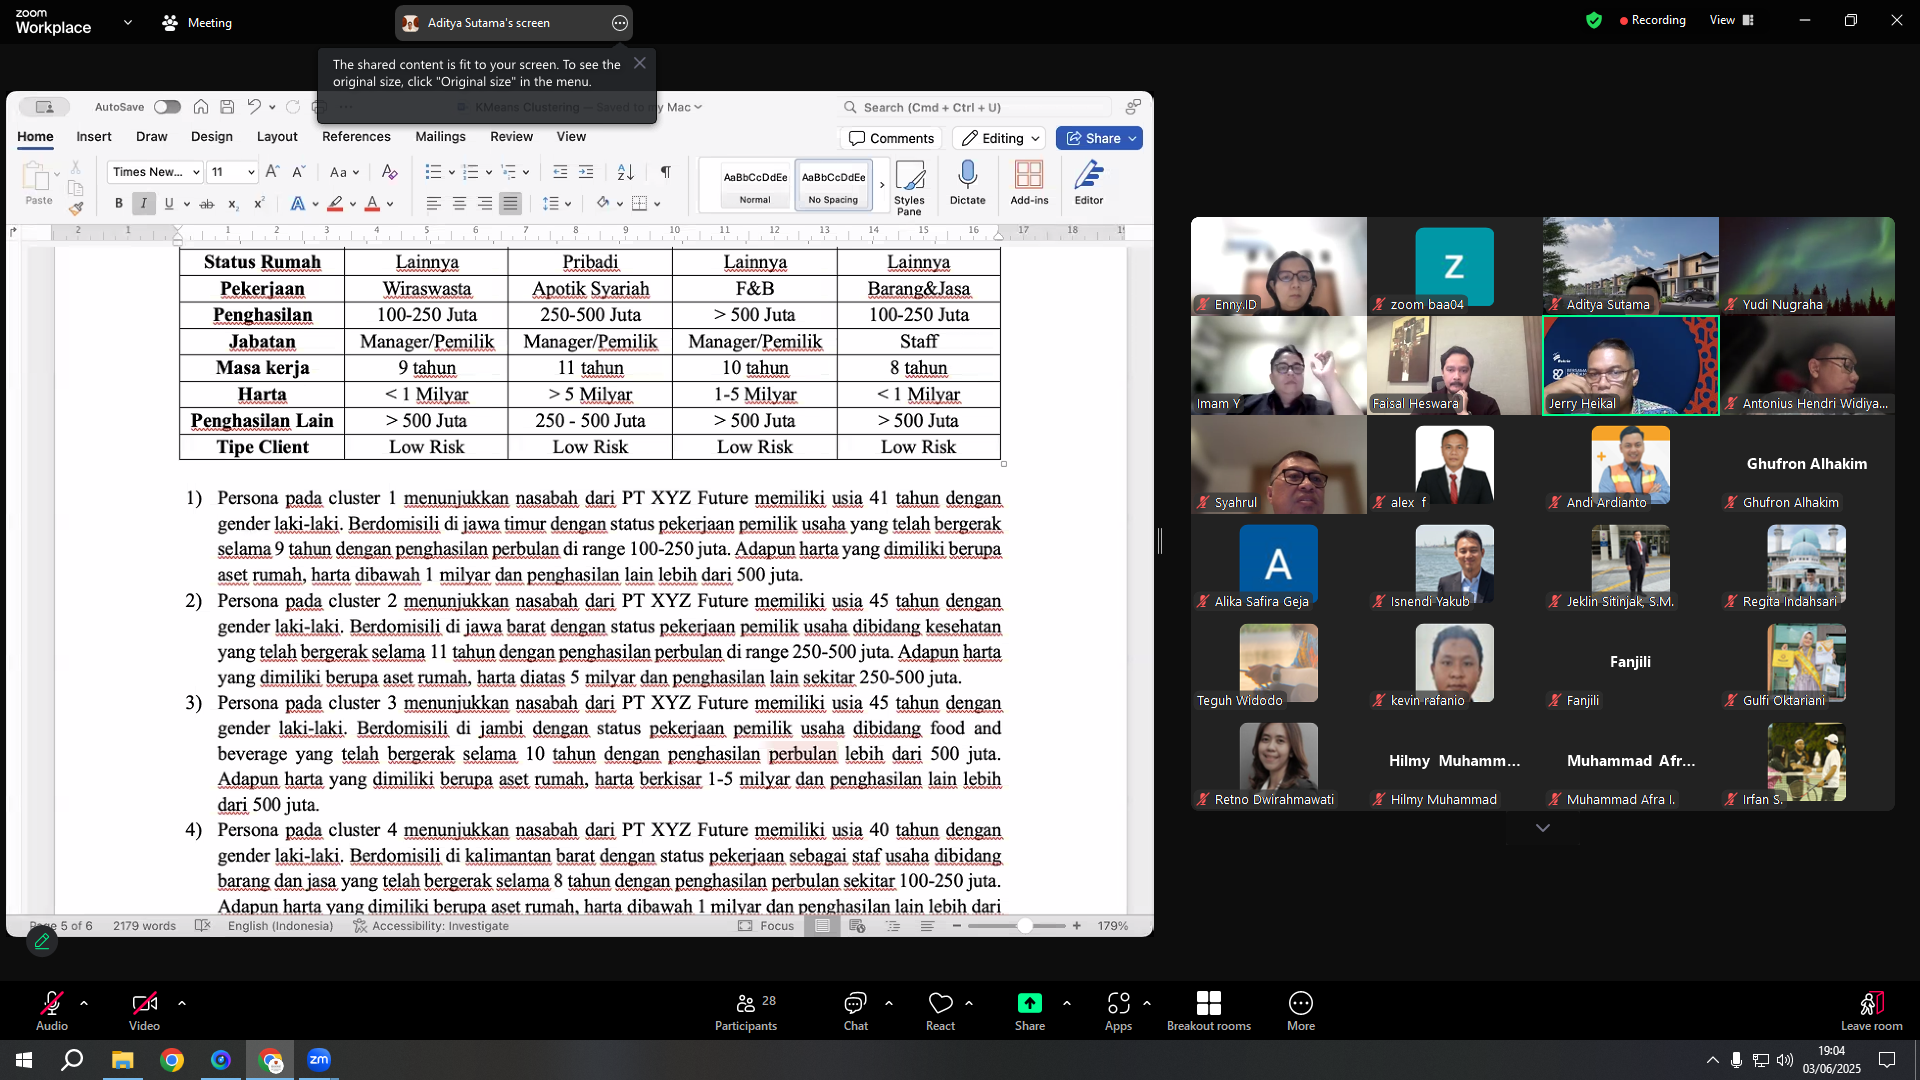Expand the Editing mode dropdown

coord(1036,139)
